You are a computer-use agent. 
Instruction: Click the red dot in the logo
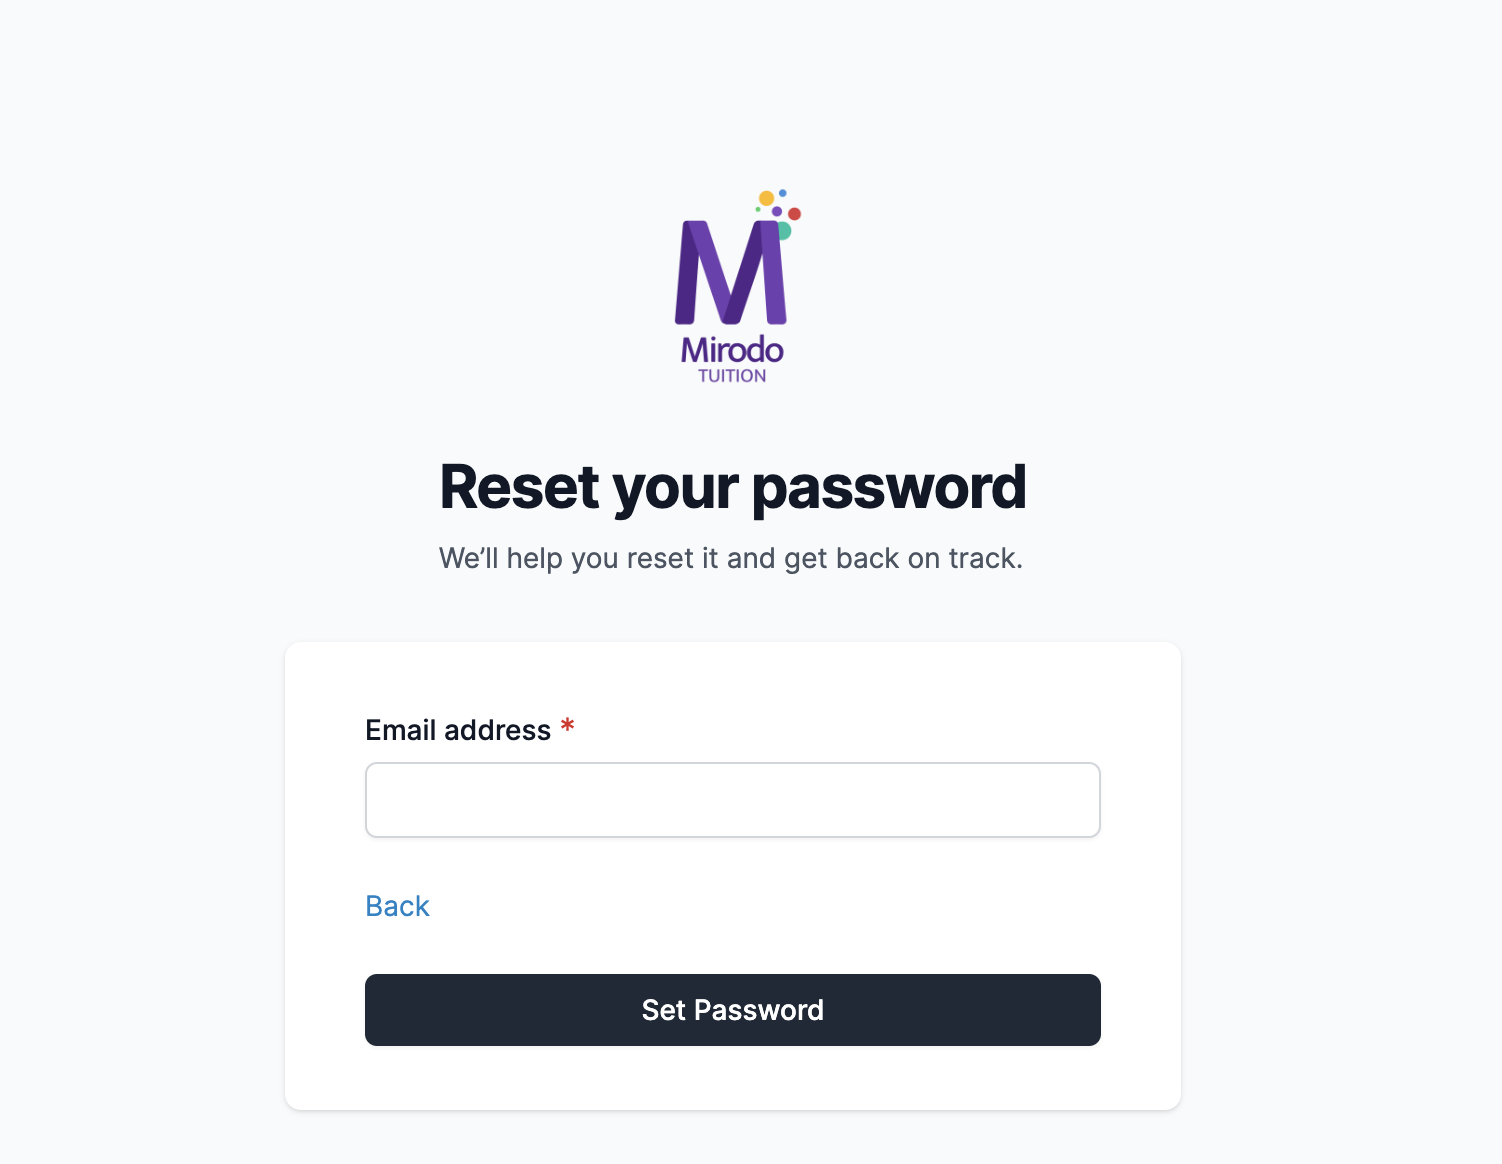click(794, 214)
